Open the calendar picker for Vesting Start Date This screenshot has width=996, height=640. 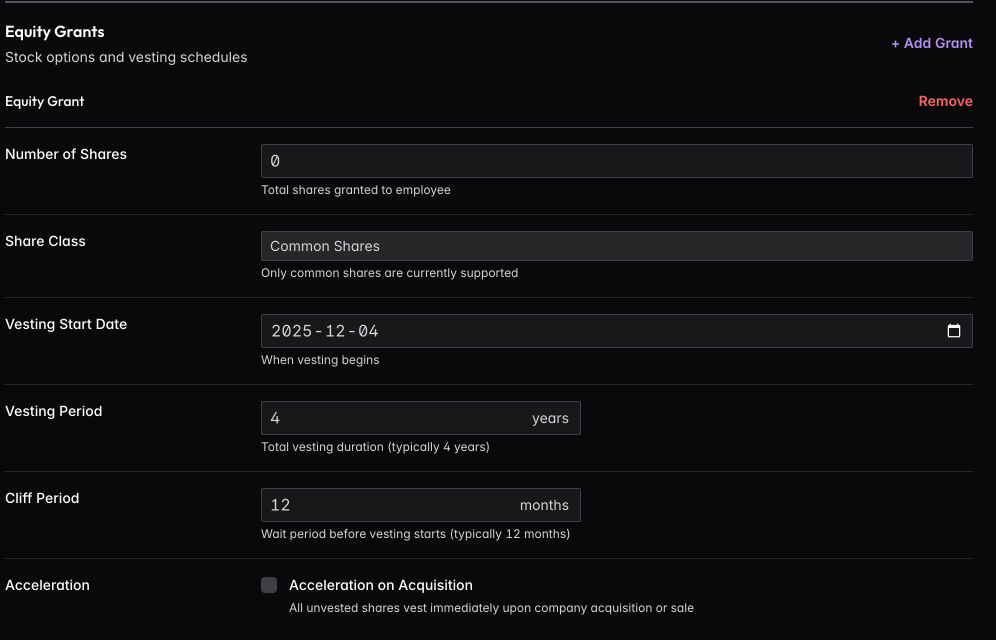tap(953, 331)
